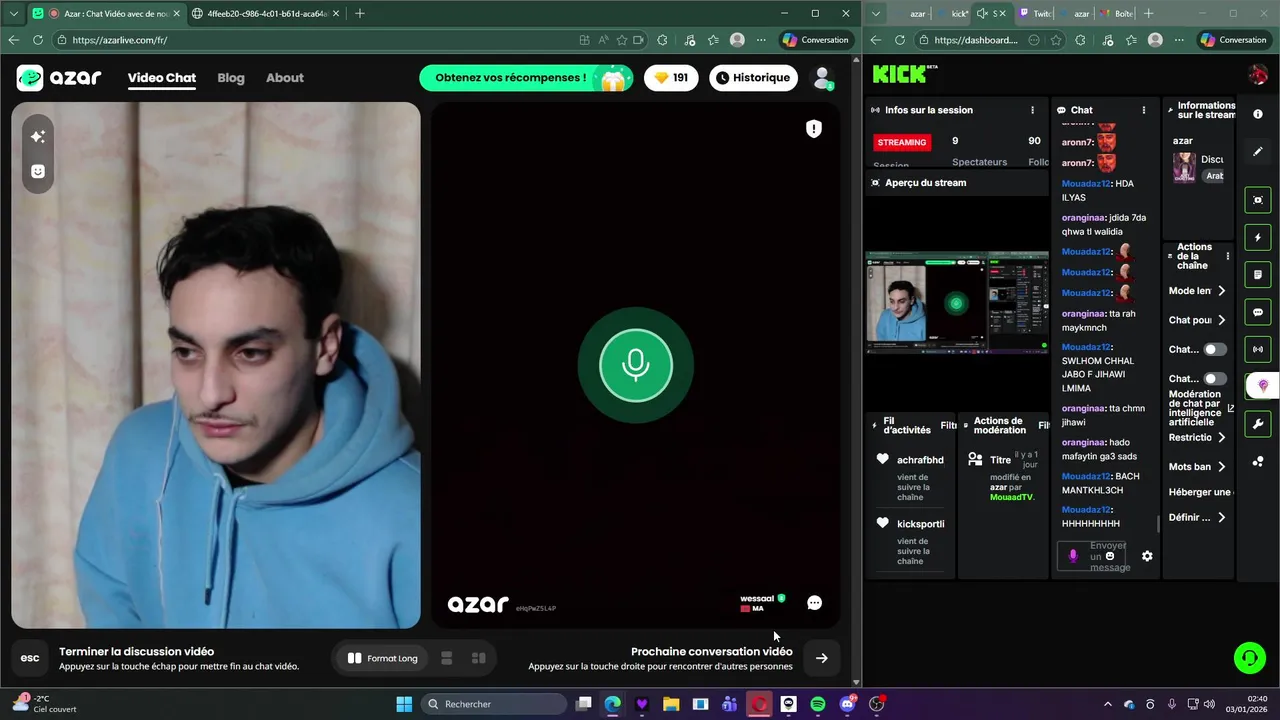This screenshot has width=1280, height=720.
Task: Click the Kick sidebar pencil edit icon
Action: (1258, 152)
